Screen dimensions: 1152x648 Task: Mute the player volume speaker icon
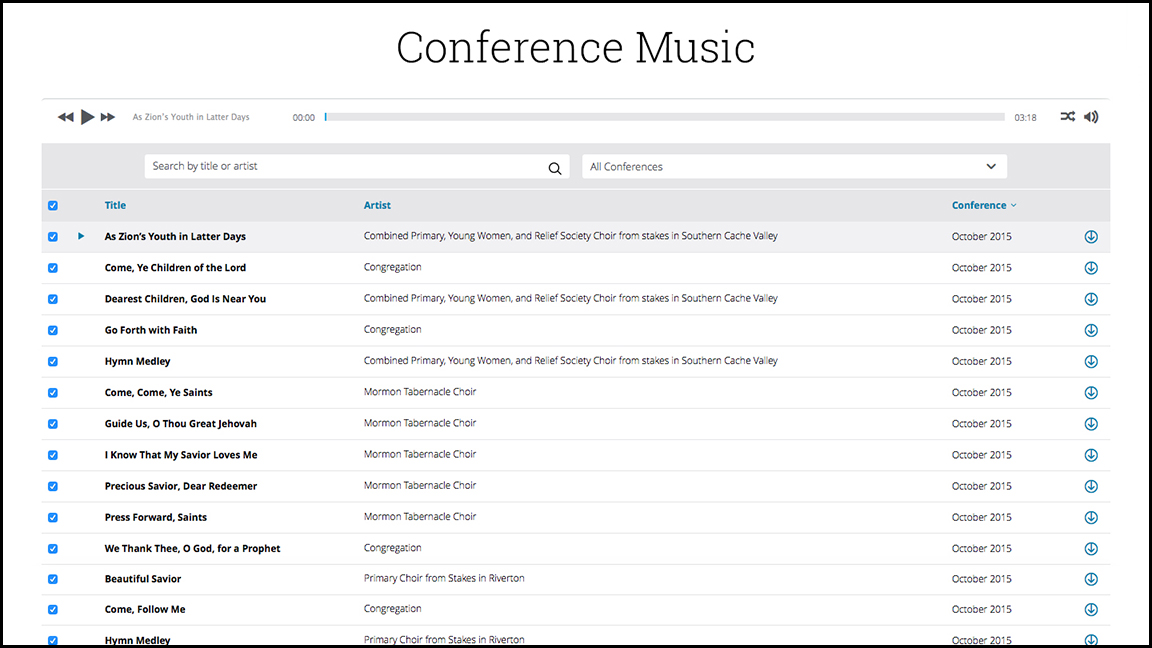click(1091, 117)
